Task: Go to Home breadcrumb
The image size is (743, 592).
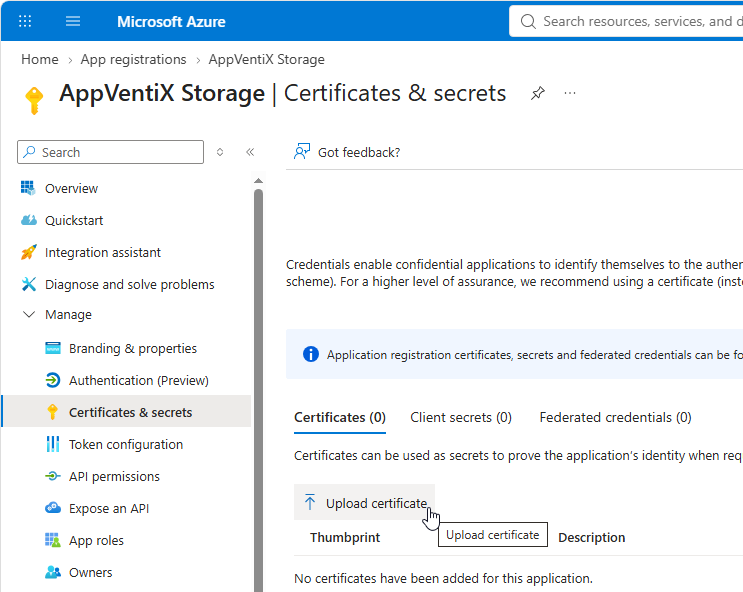Action: [40, 60]
